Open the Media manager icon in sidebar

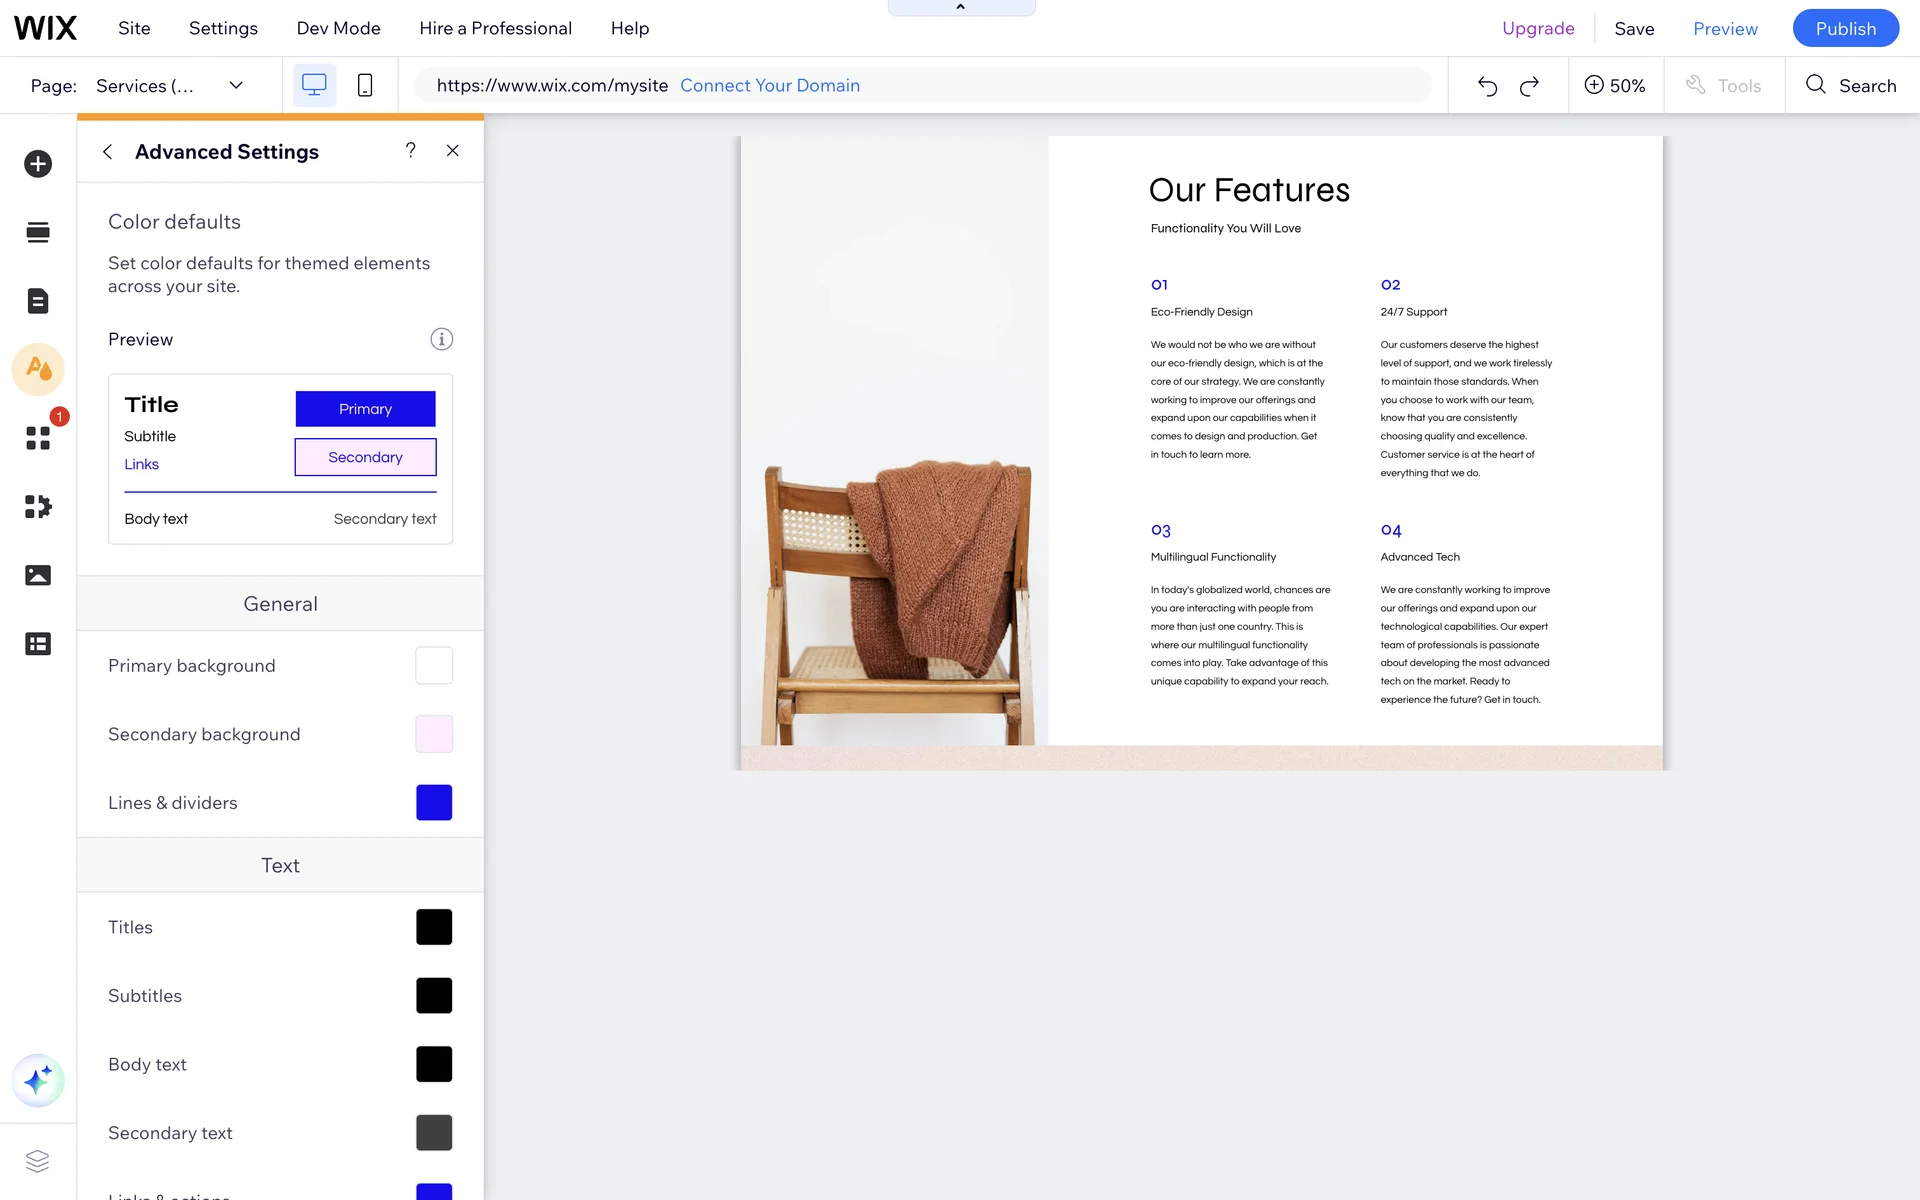38,575
